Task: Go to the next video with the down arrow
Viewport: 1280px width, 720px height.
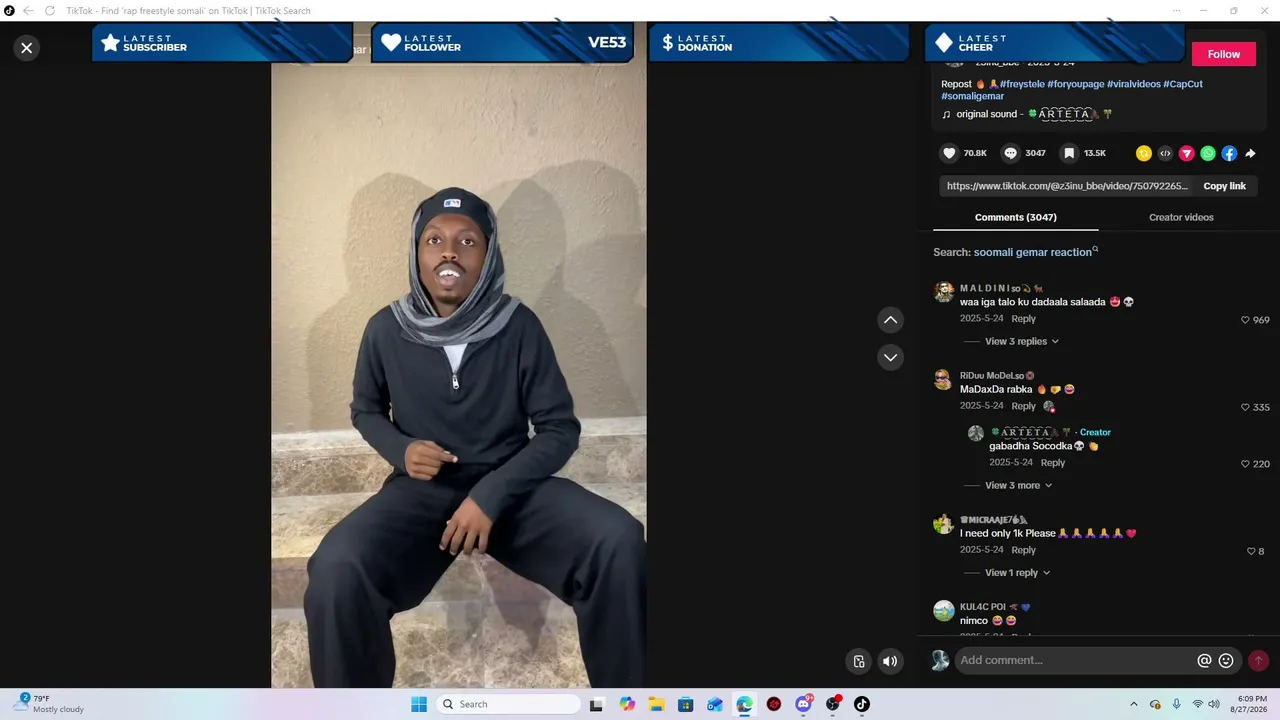Action: tap(890, 357)
